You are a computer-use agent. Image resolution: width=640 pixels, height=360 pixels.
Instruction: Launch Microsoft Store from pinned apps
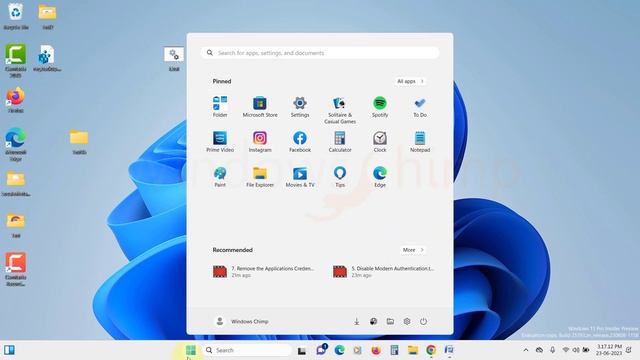260,107
